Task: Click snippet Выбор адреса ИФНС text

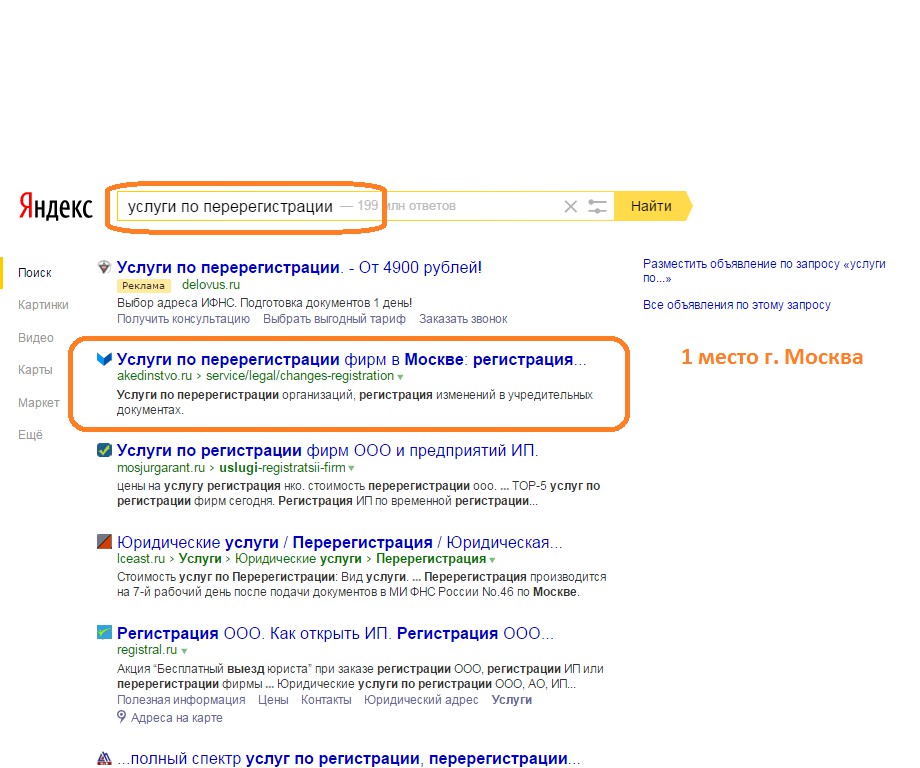Action: (264, 303)
